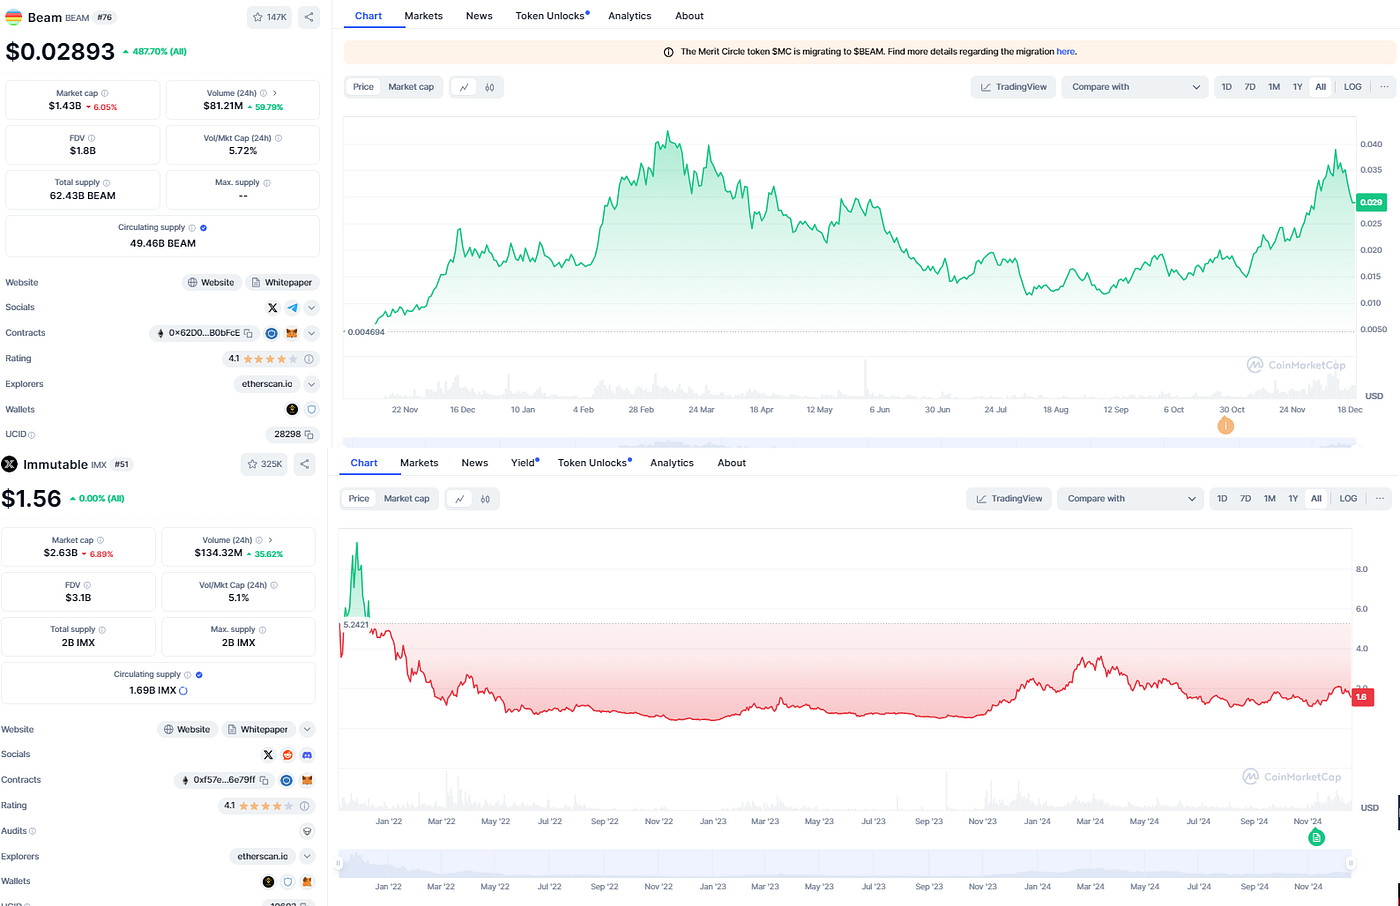1400x906 pixels.
Task: Open Binance wallet icon in Beam Wallets row
Action: [292, 410]
